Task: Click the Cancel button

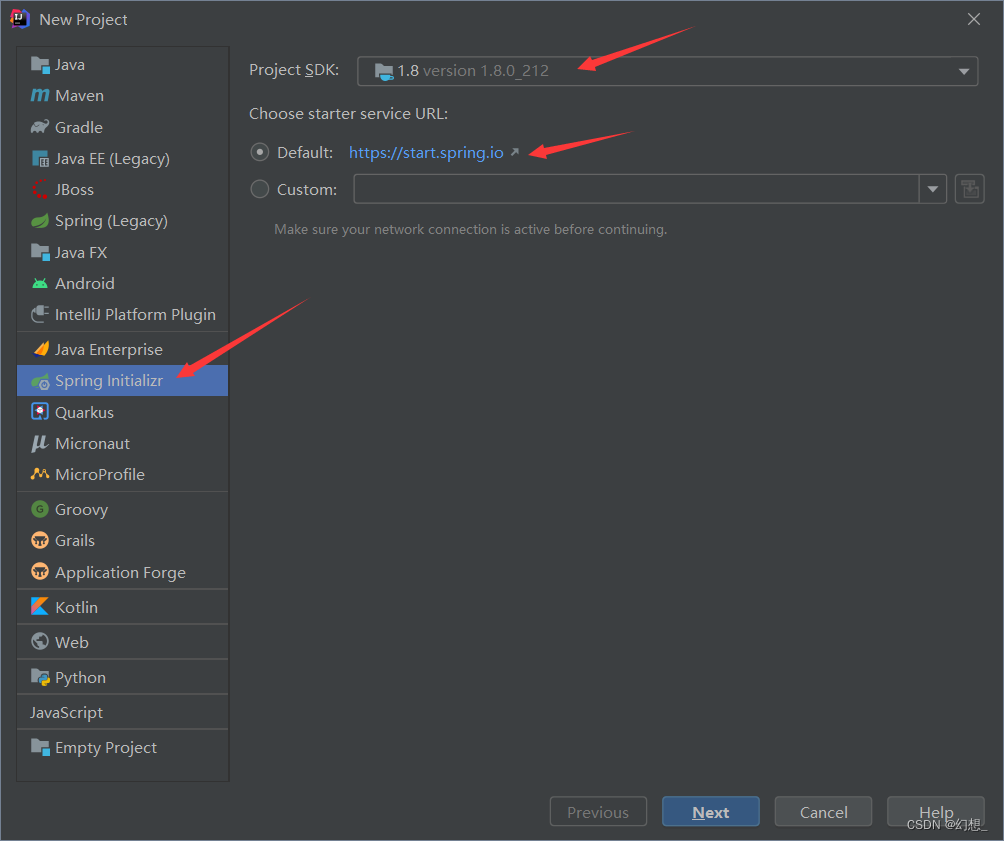Action: coord(823,812)
